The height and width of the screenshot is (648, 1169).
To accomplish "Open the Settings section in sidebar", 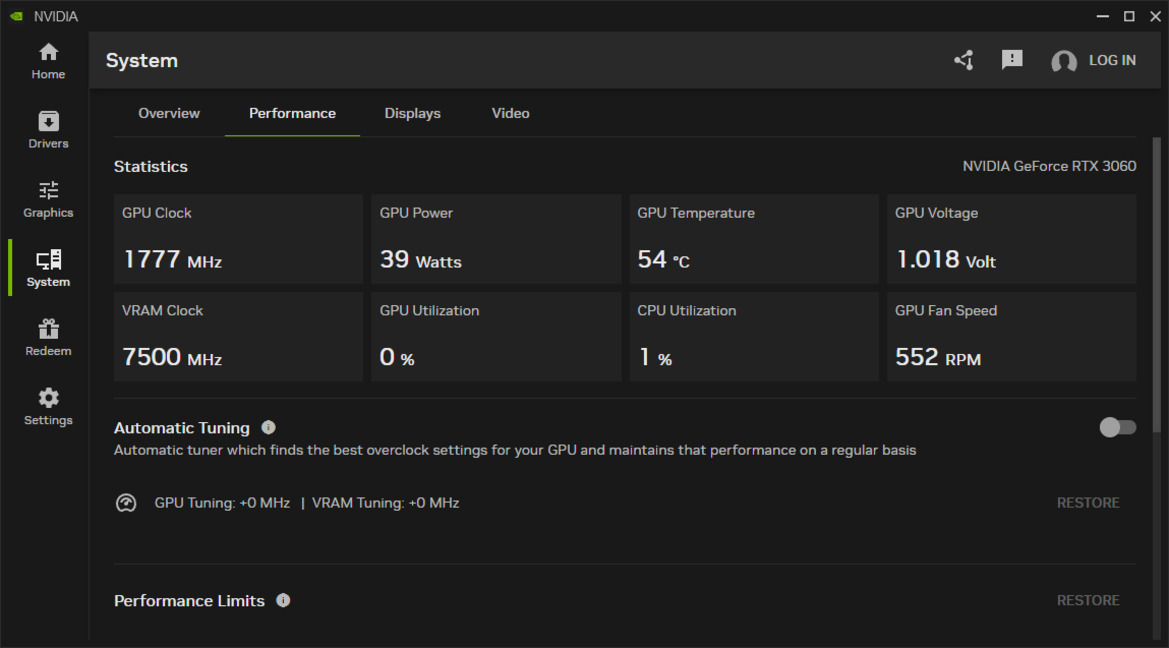I will [47, 406].
